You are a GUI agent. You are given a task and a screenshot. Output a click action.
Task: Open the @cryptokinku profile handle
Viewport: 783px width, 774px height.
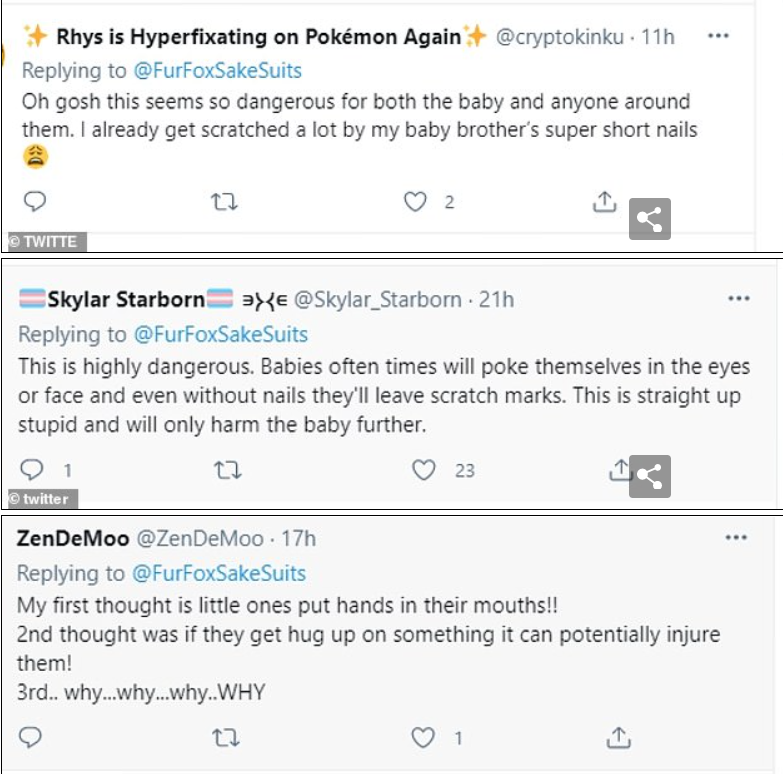coord(559,38)
